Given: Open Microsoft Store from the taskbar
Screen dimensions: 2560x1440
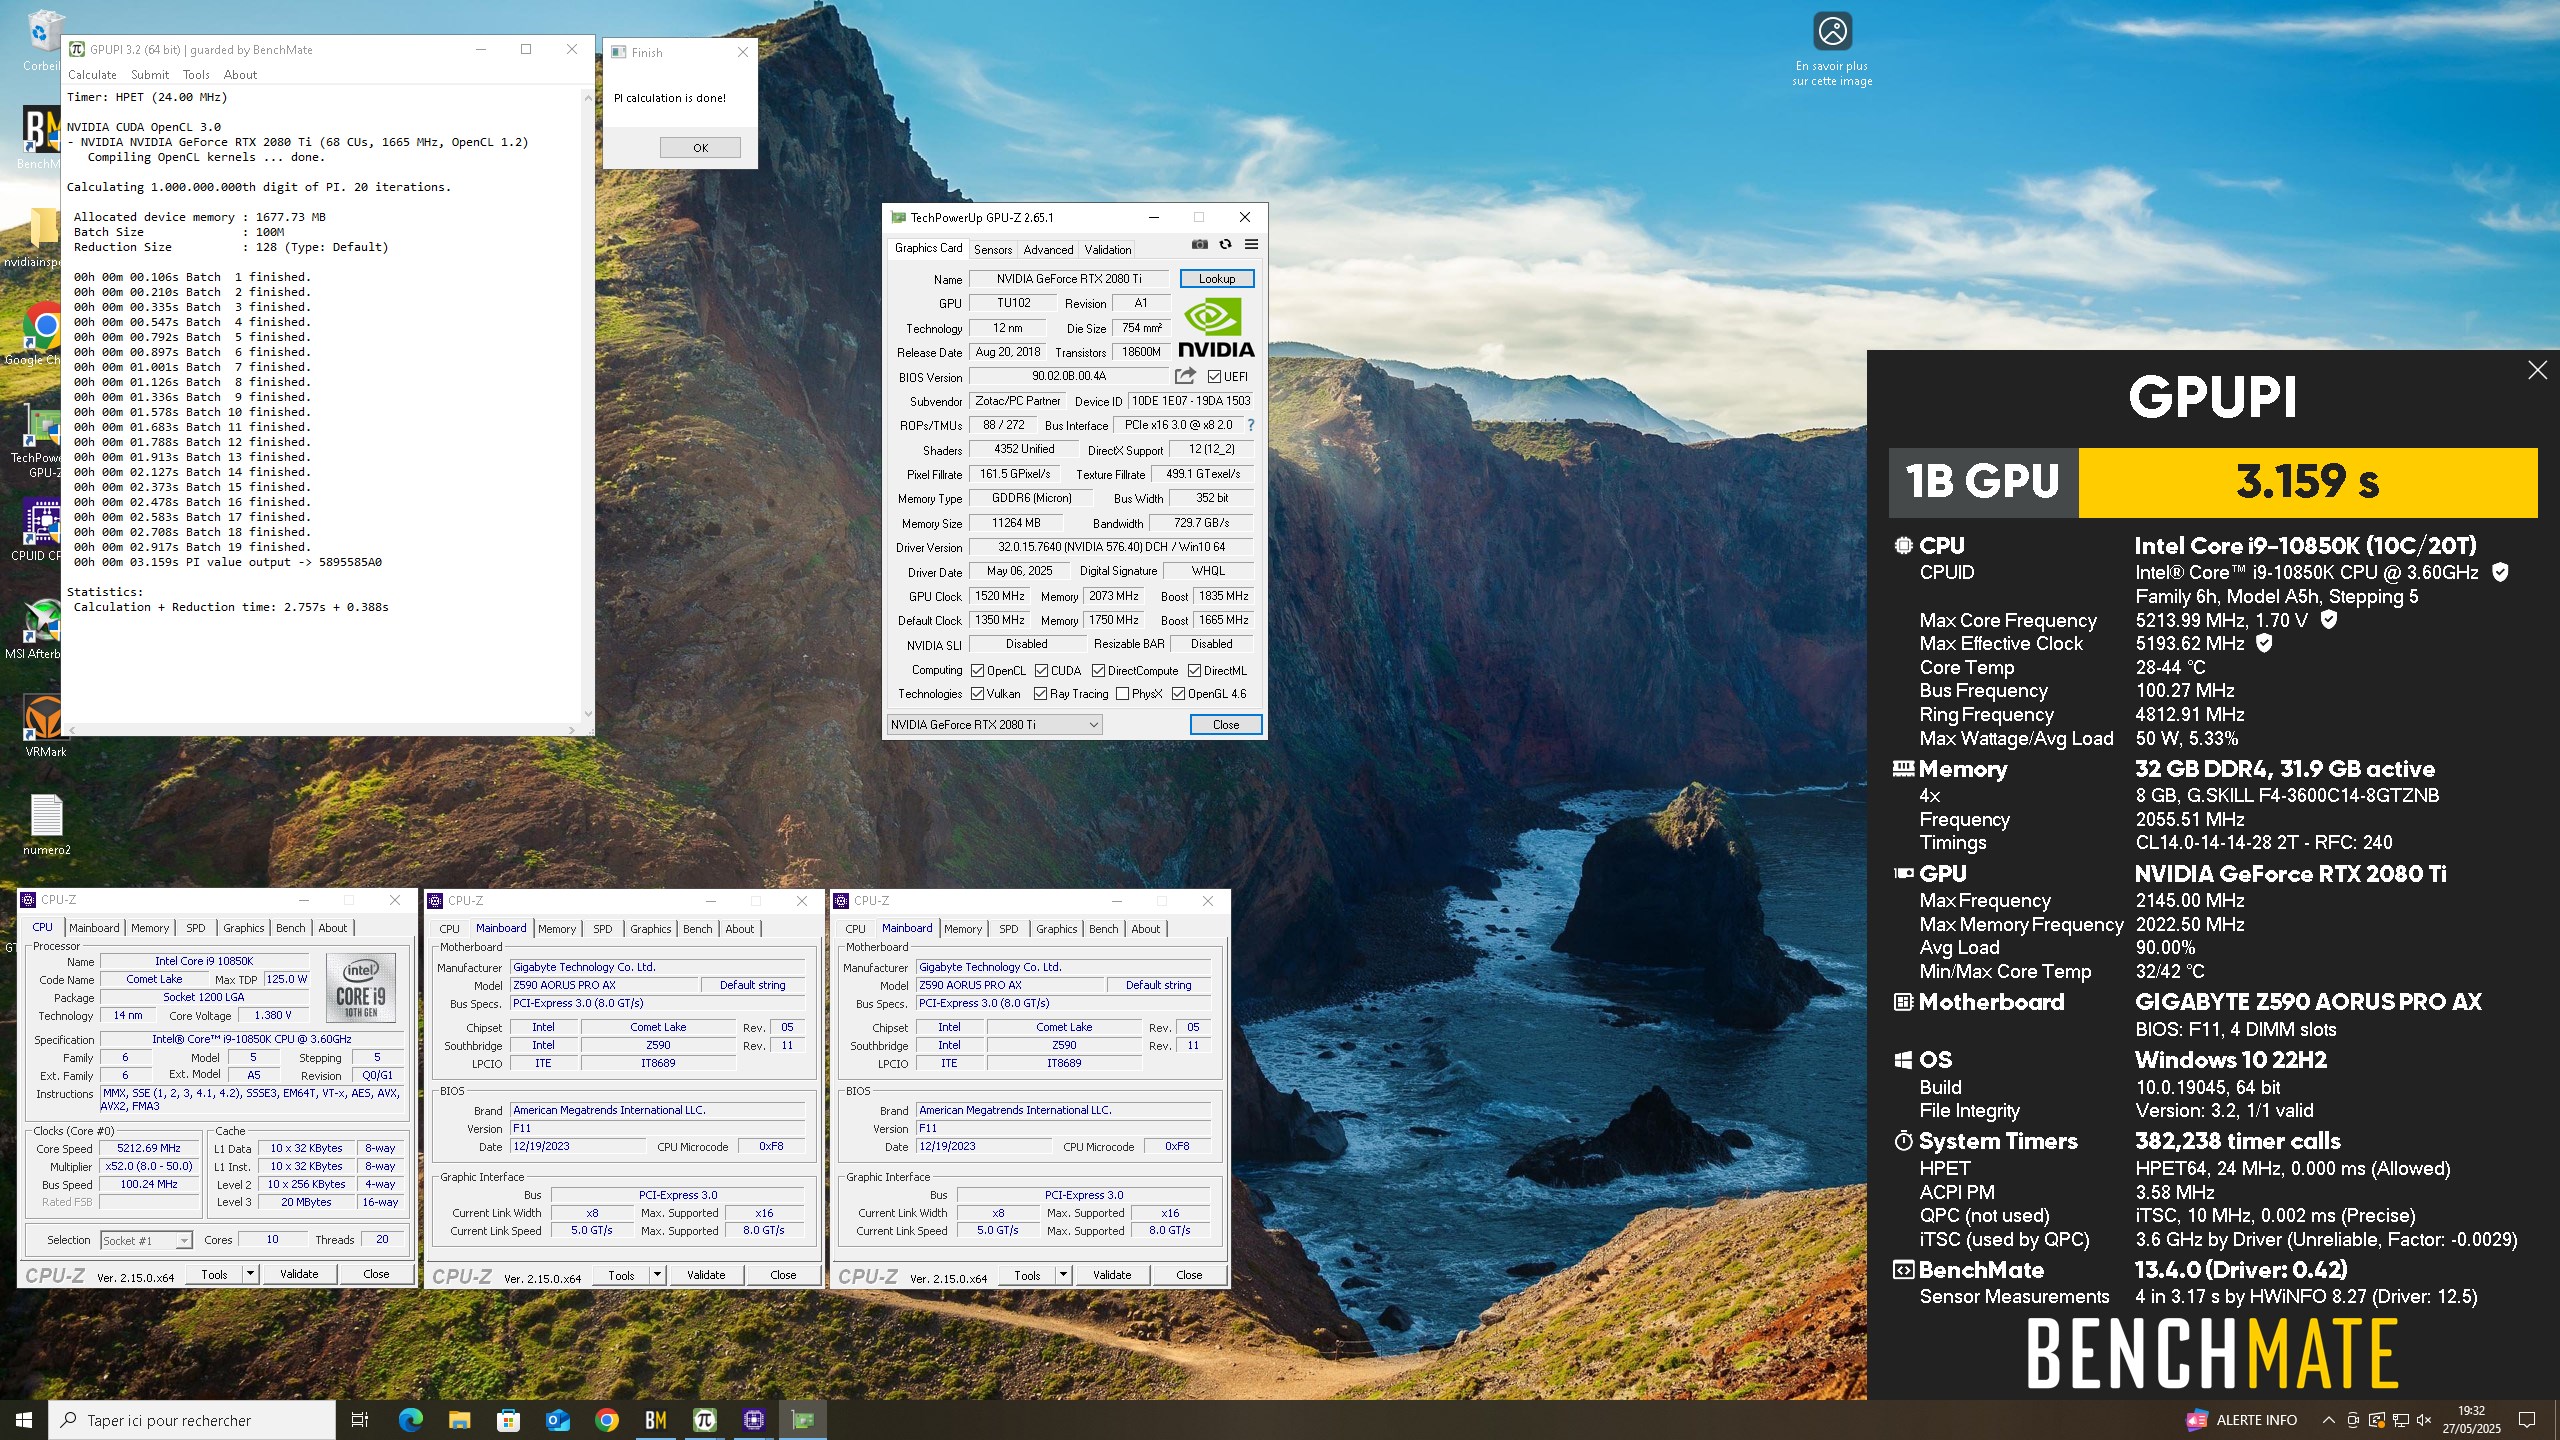Looking at the screenshot, I should click(x=508, y=1420).
